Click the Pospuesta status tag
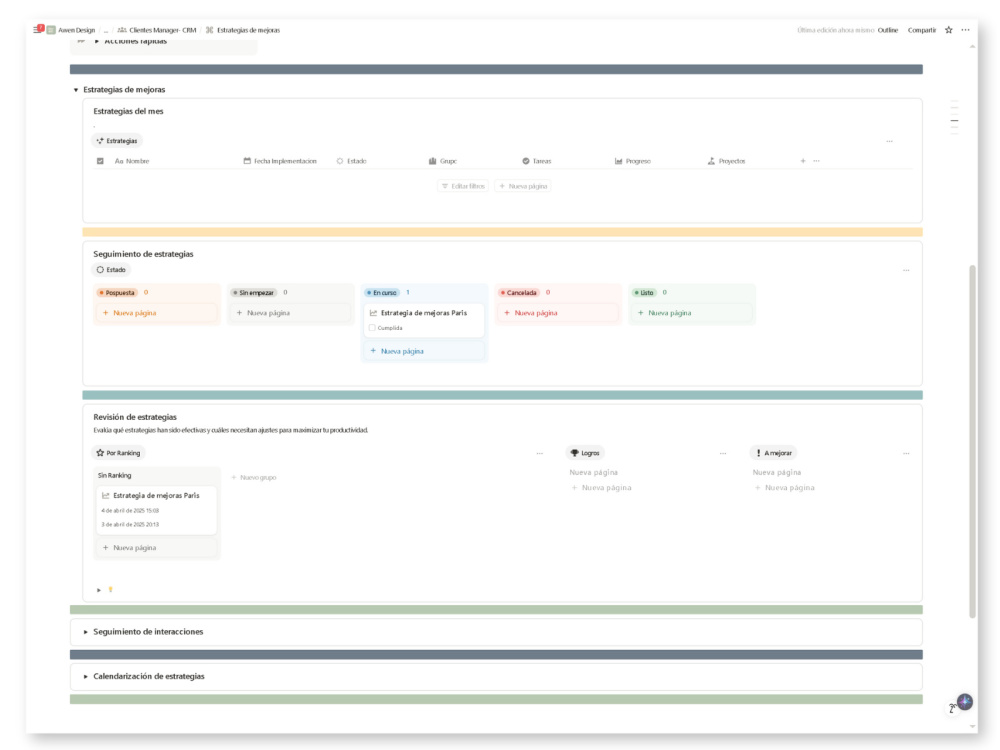The height and width of the screenshot is (750, 1000). 117,293
